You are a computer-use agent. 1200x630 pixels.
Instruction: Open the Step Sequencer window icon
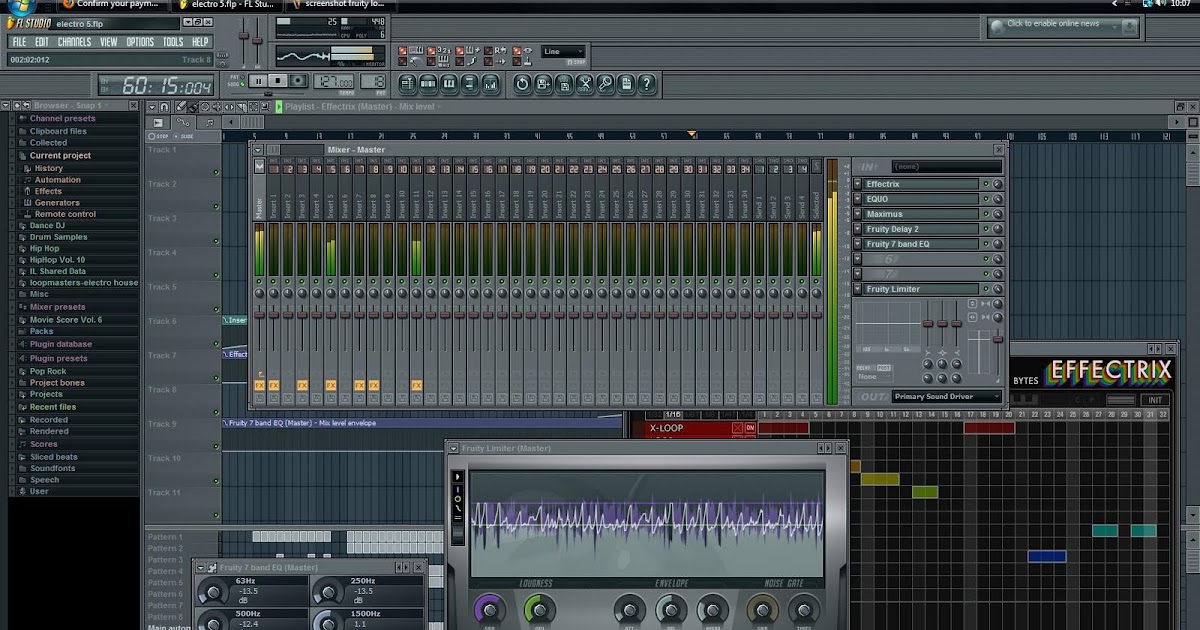(428, 84)
